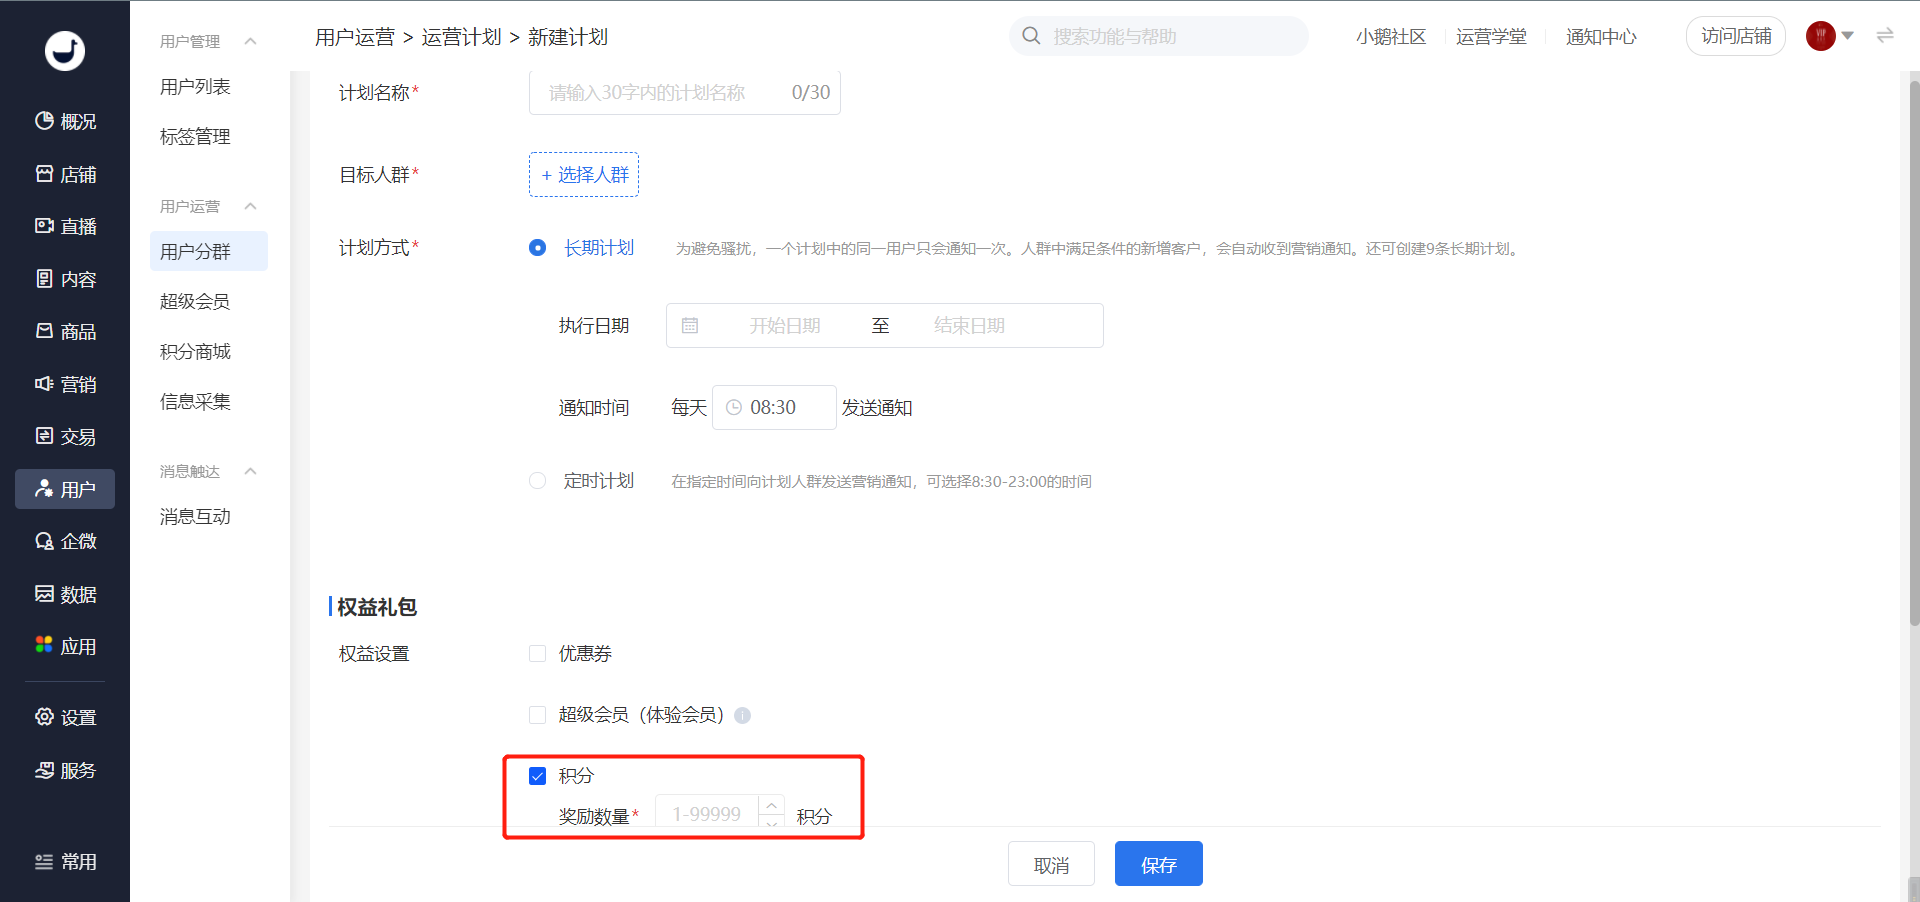
Task: Open 超级会员 in the side menu
Action: tap(196, 302)
